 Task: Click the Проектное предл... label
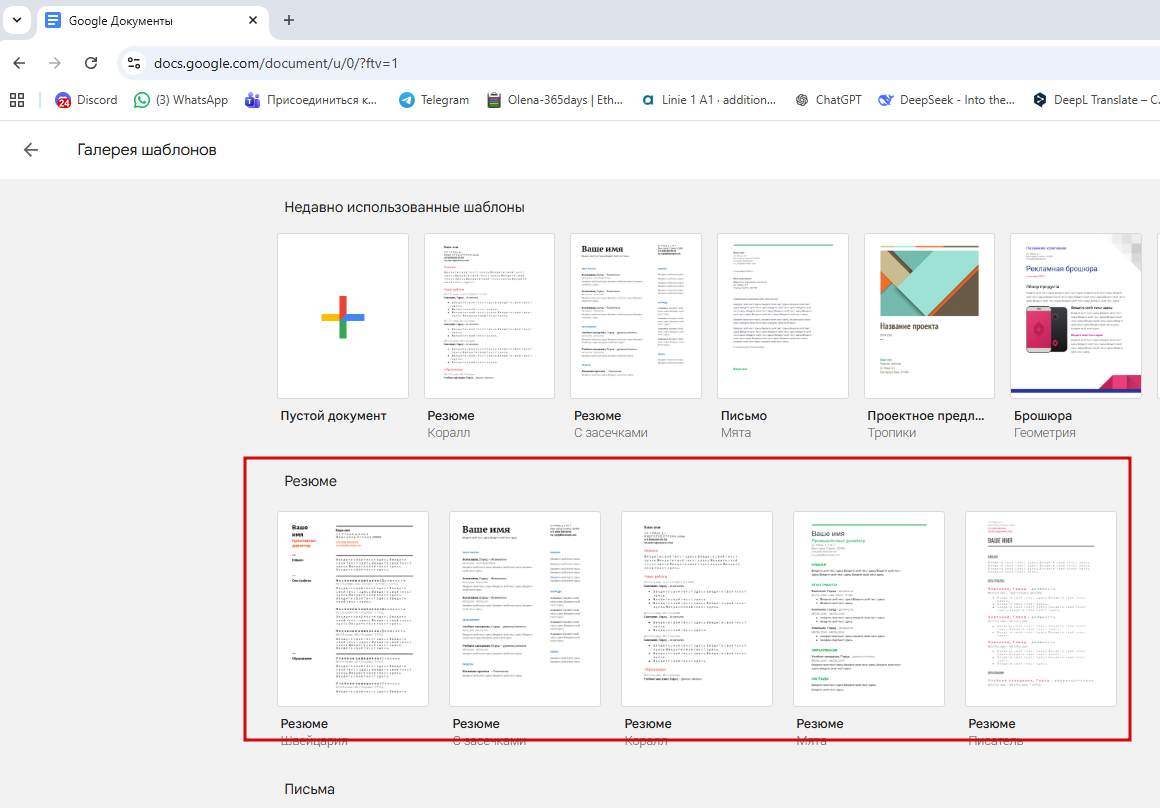coord(925,416)
